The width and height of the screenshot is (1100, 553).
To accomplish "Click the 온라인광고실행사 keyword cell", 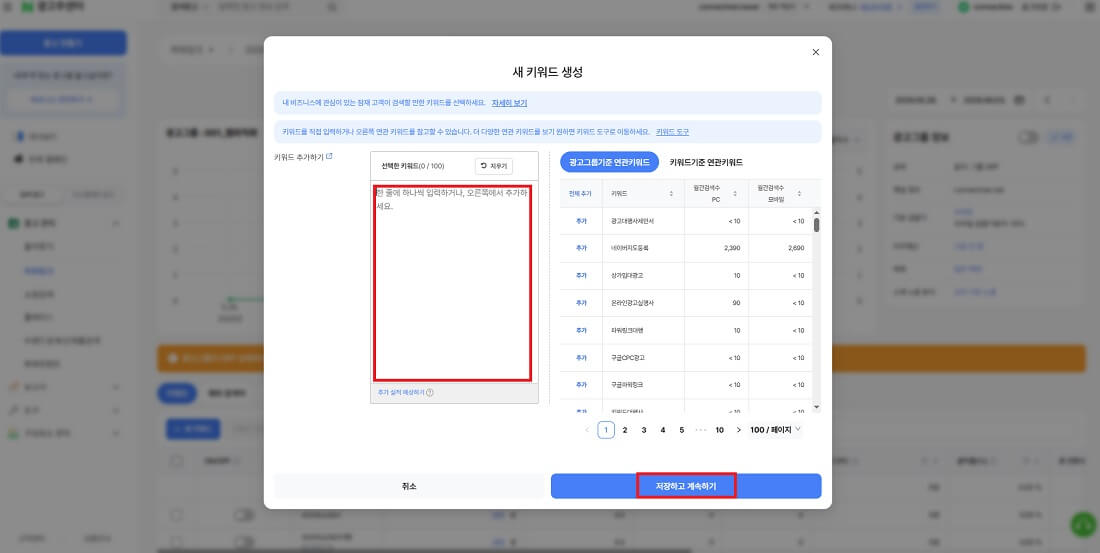I will pyautogui.click(x=643, y=303).
